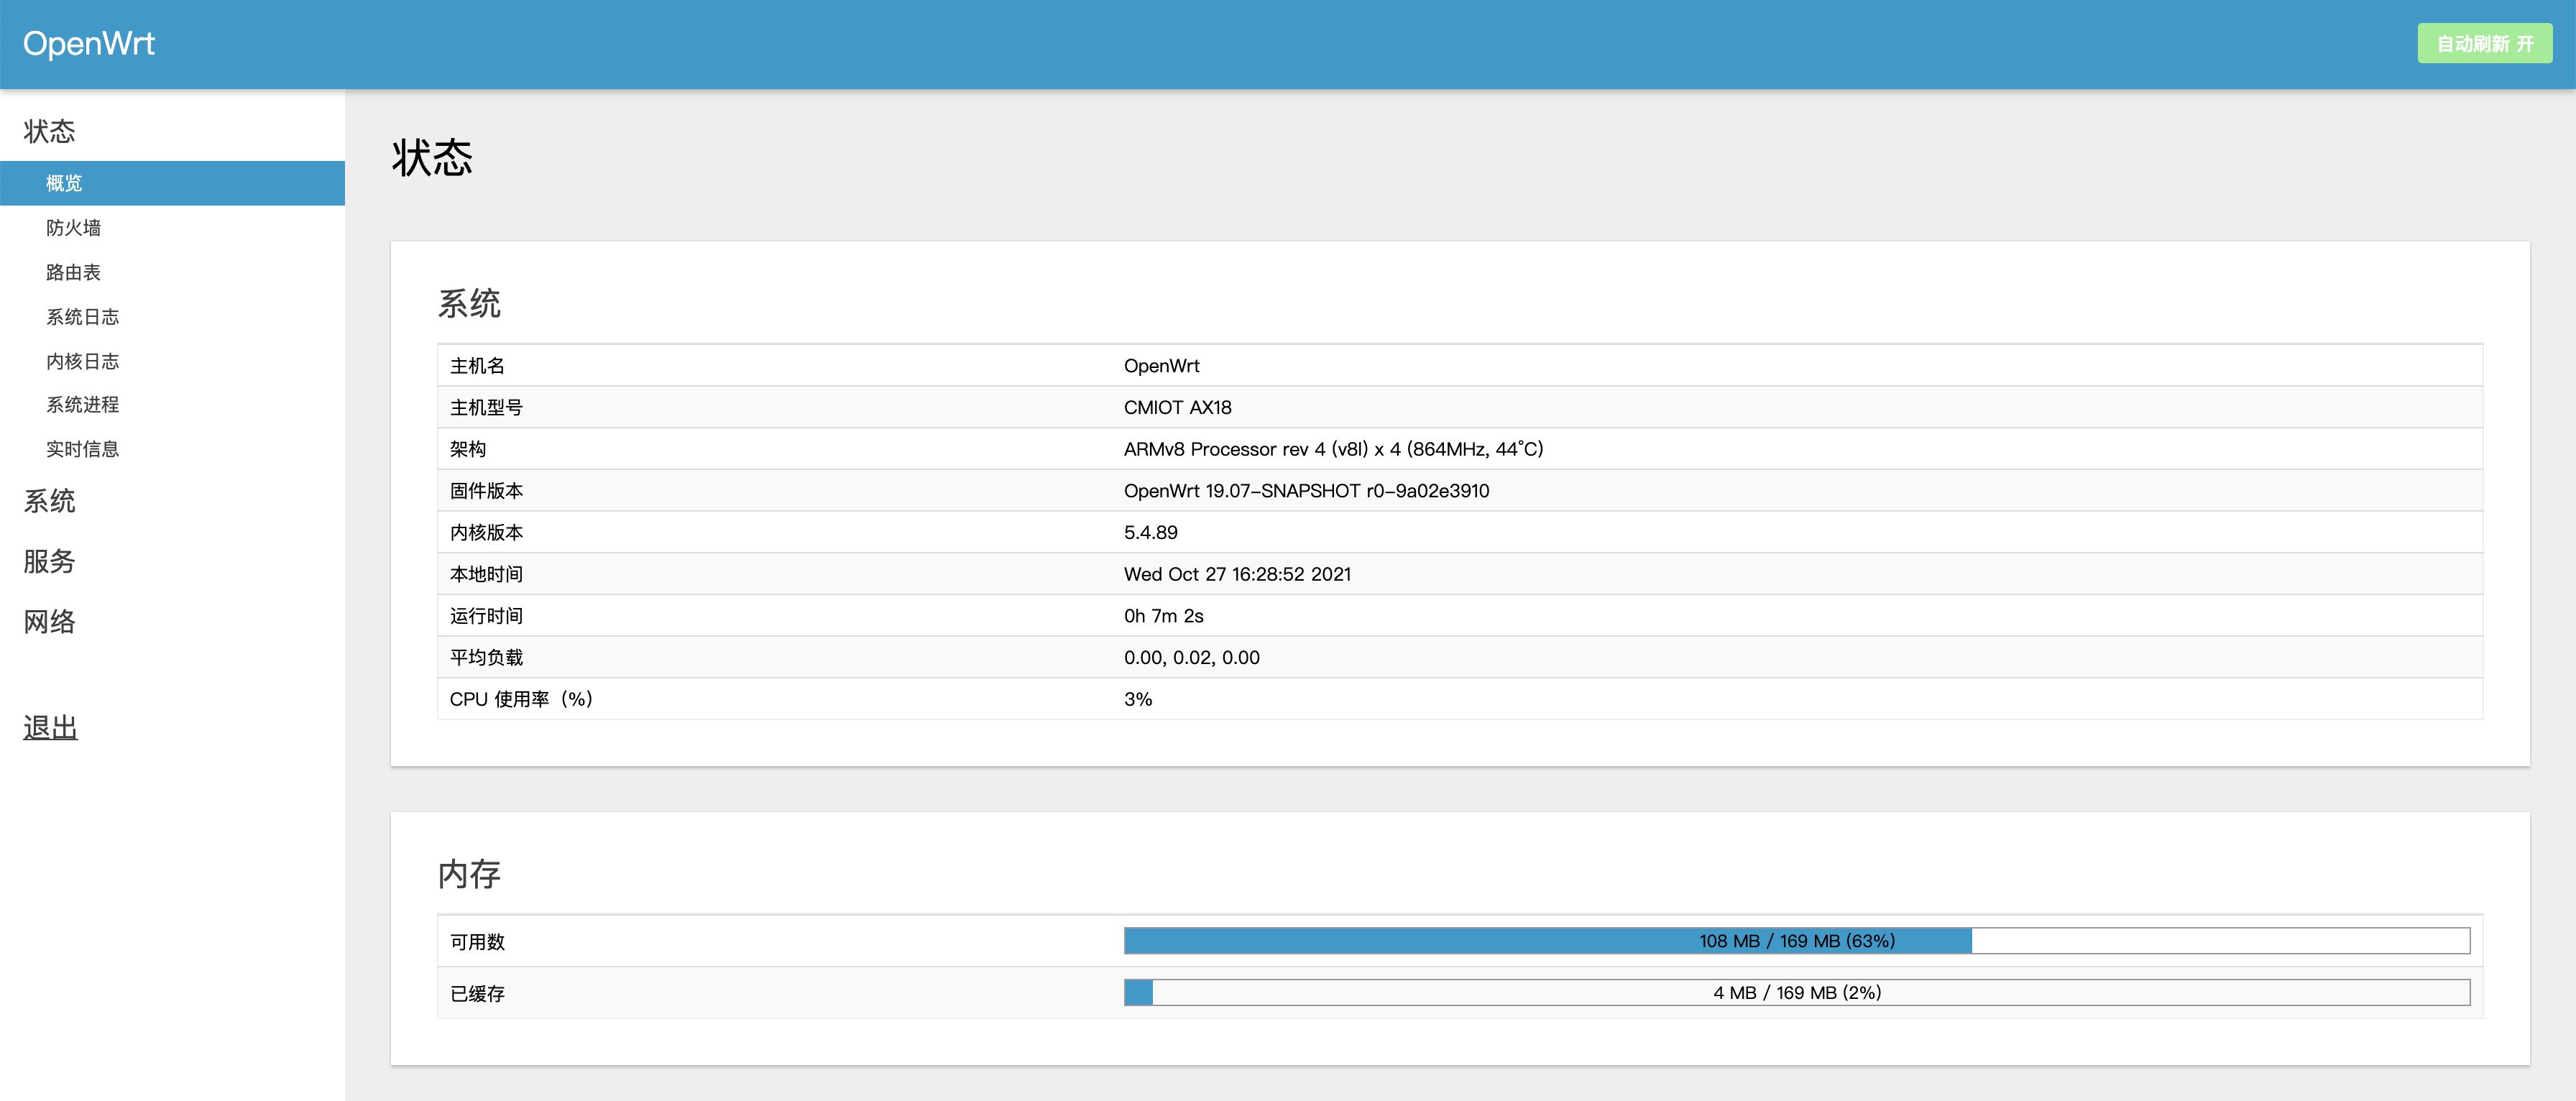Expand the 网络 network sidebar section
The width and height of the screenshot is (2576, 1101).
click(x=50, y=622)
